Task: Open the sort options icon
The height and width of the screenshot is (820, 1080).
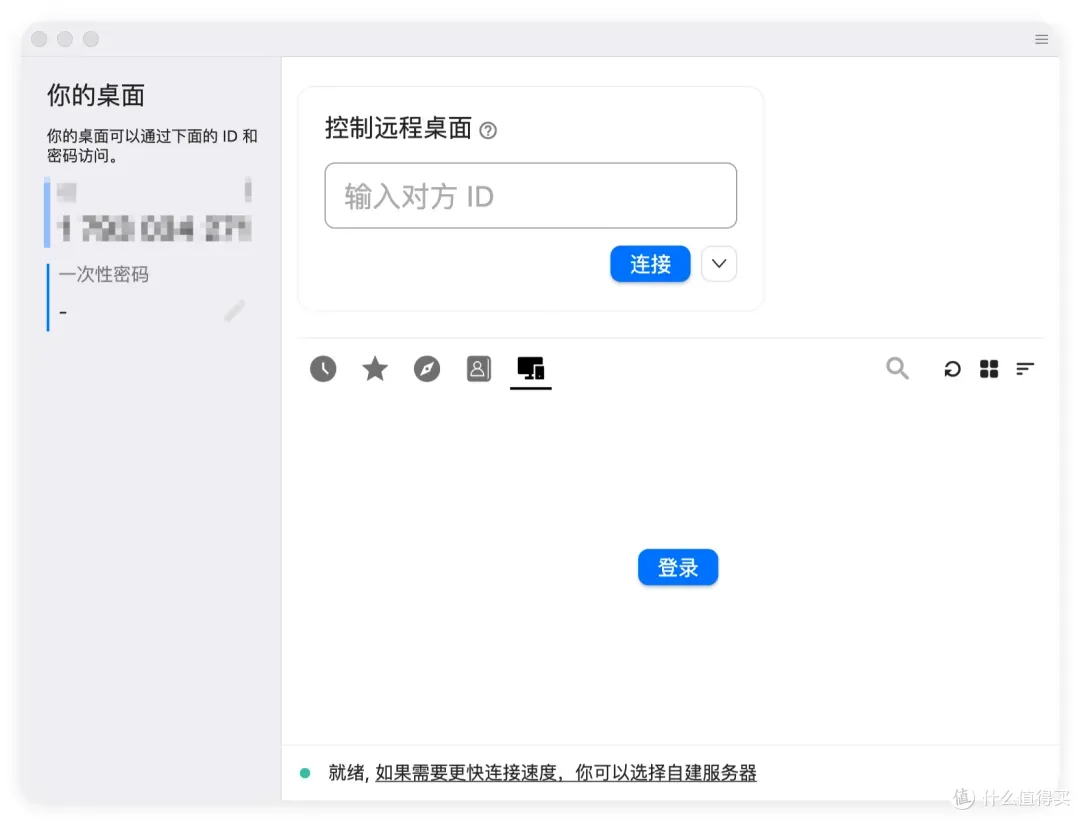Action: 1025,369
